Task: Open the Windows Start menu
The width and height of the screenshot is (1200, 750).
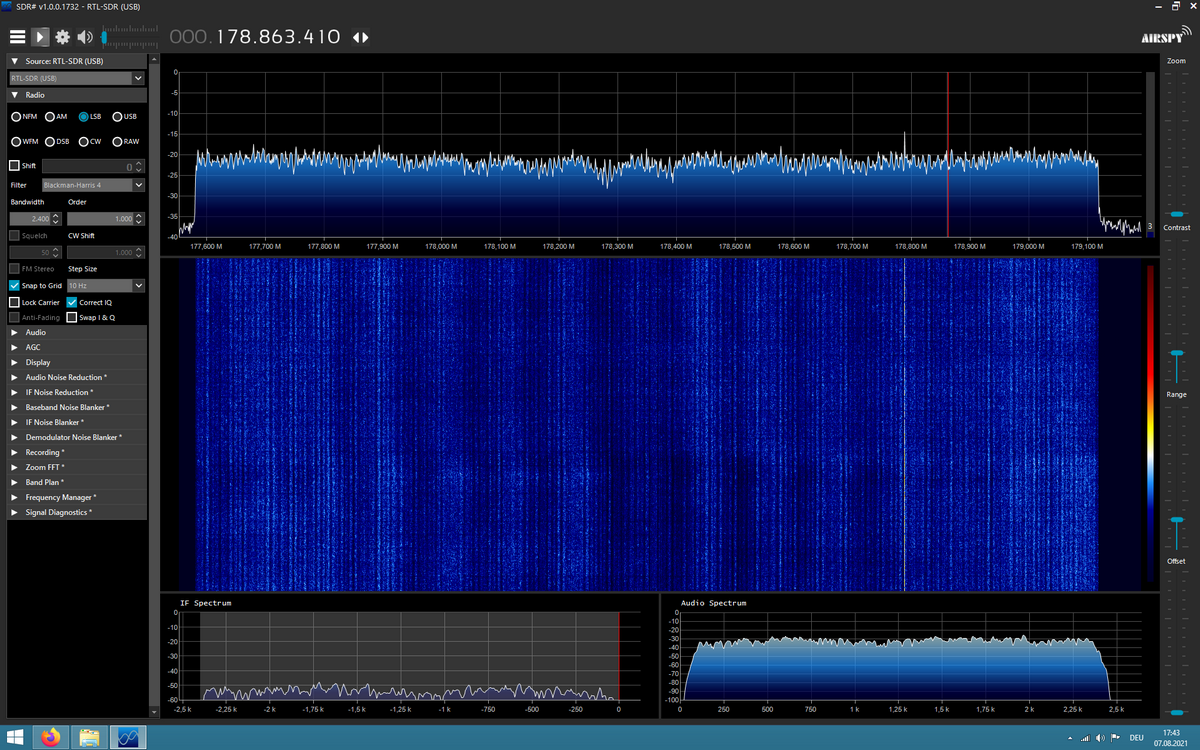Action: click(17, 737)
